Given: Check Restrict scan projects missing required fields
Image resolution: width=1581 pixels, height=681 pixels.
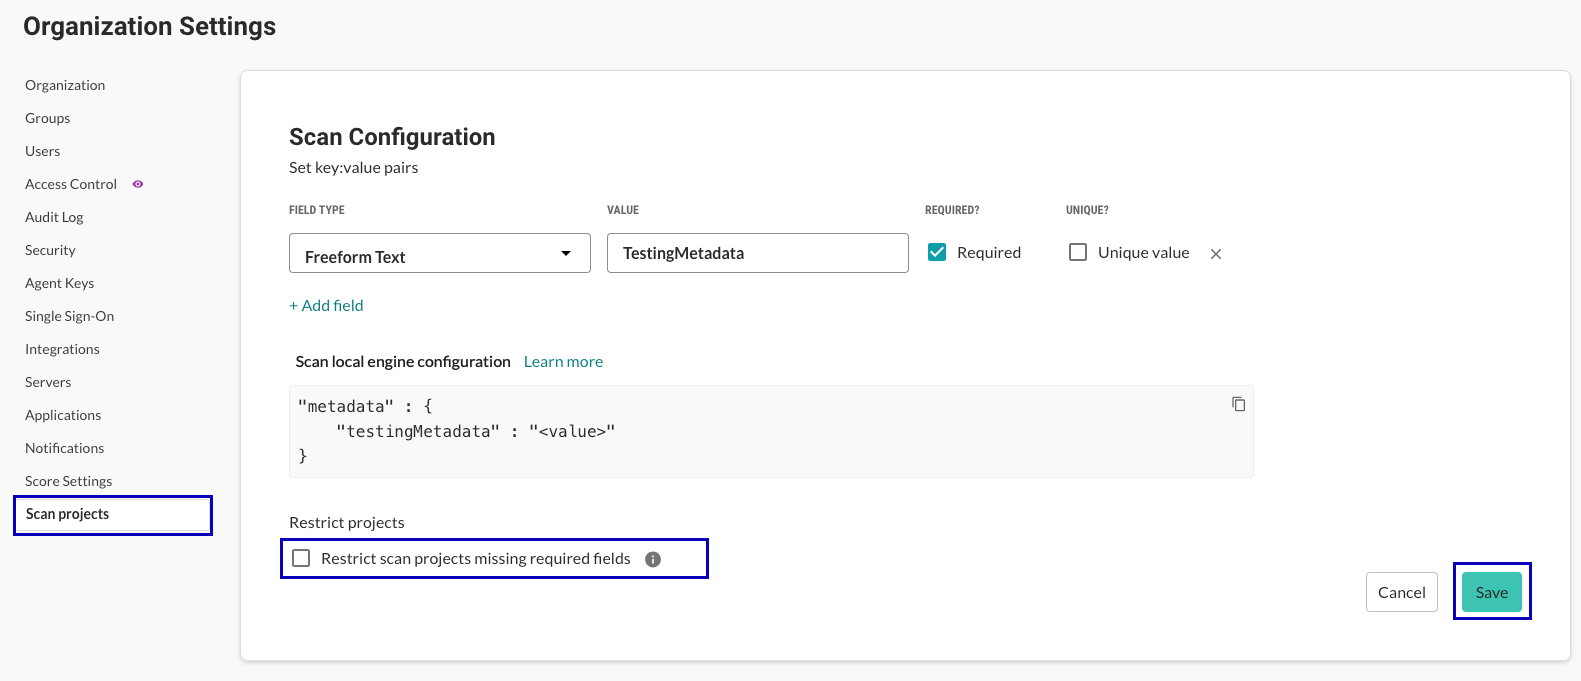Looking at the screenshot, I should [301, 558].
